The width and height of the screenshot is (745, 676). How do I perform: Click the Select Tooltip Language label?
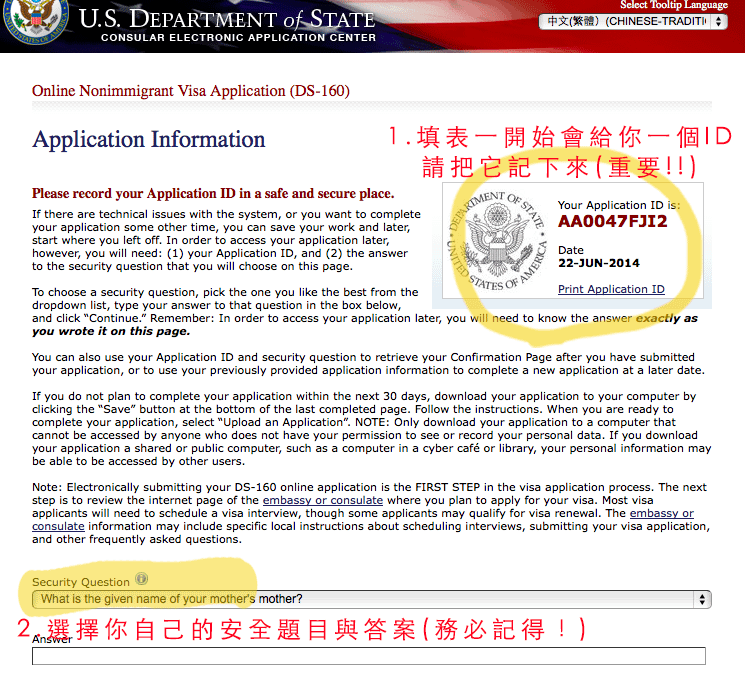click(x=674, y=5)
